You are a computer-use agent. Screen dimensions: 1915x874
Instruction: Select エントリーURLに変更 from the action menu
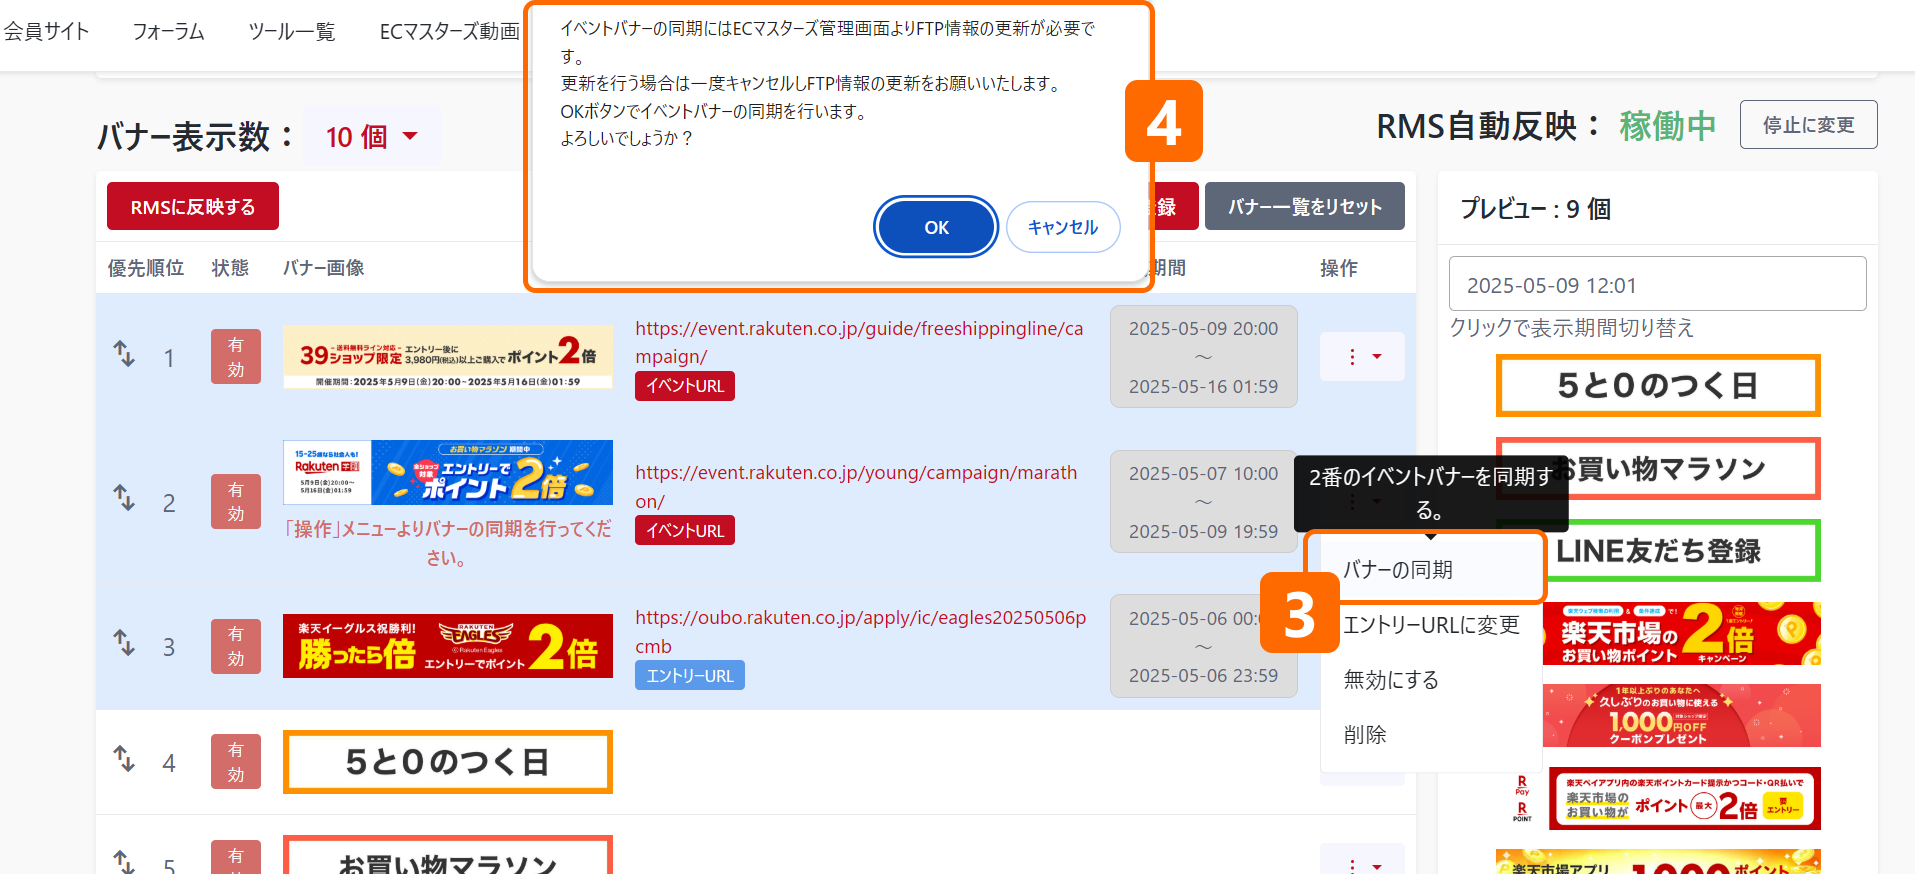pyautogui.click(x=1431, y=625)
